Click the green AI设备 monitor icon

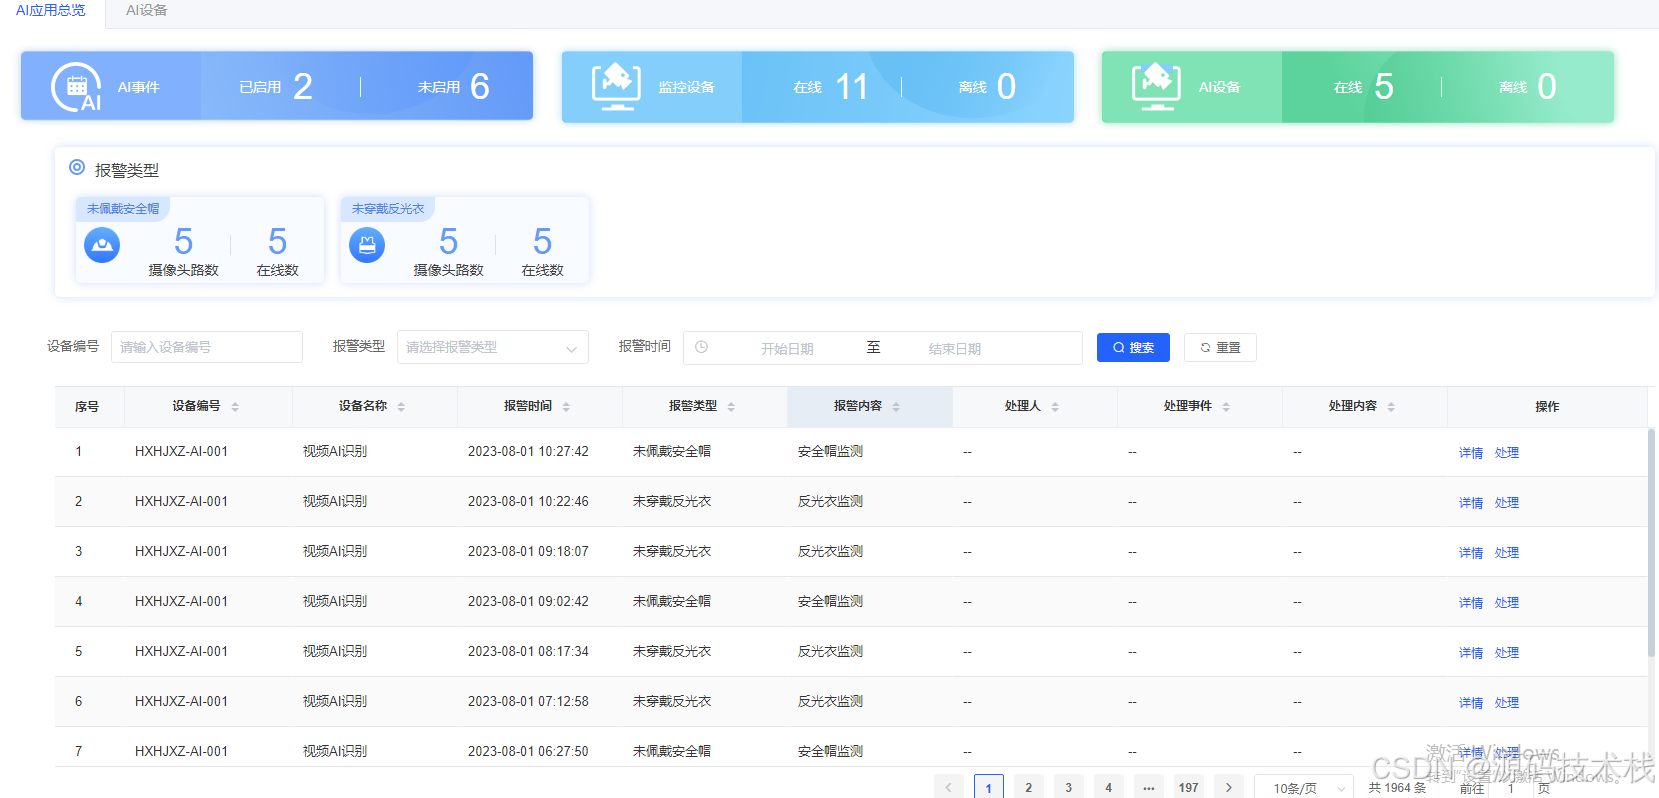(x=1156, y=86)
